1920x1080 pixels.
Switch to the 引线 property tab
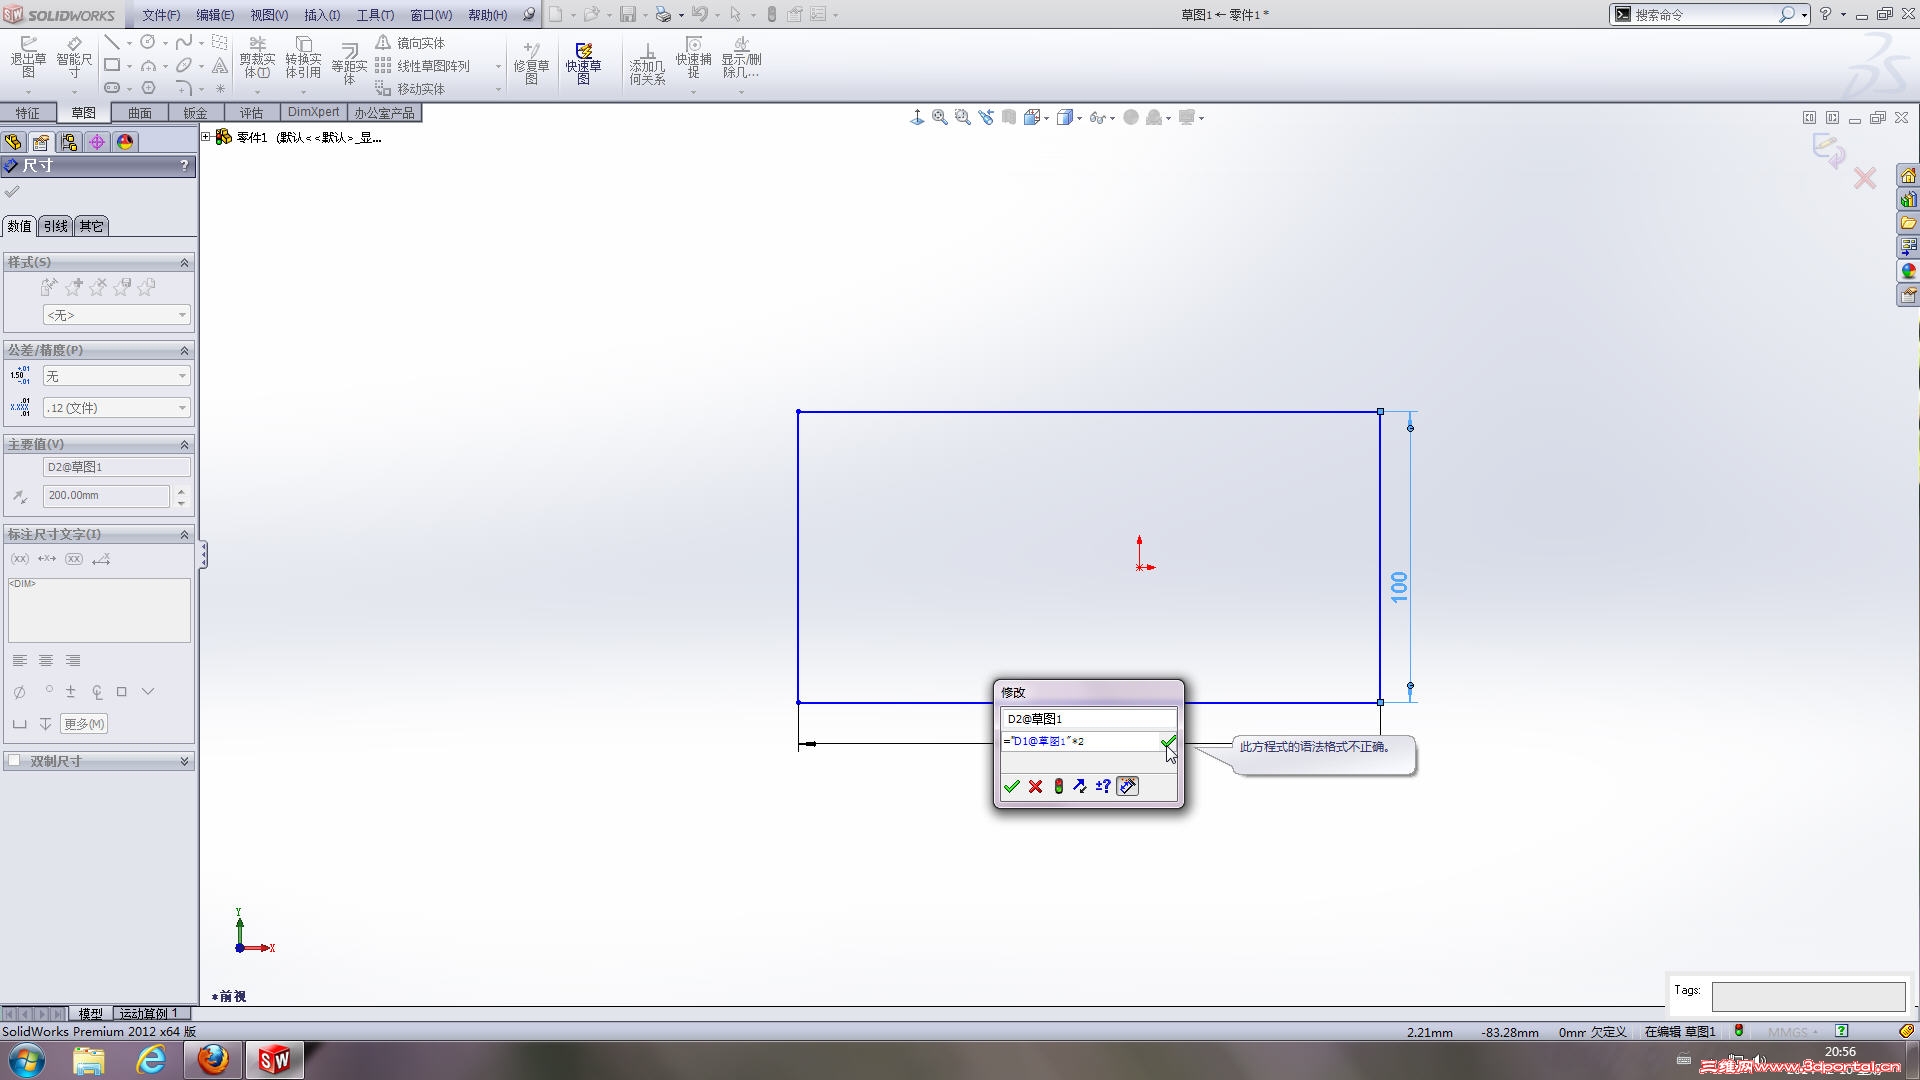[56, 226]
